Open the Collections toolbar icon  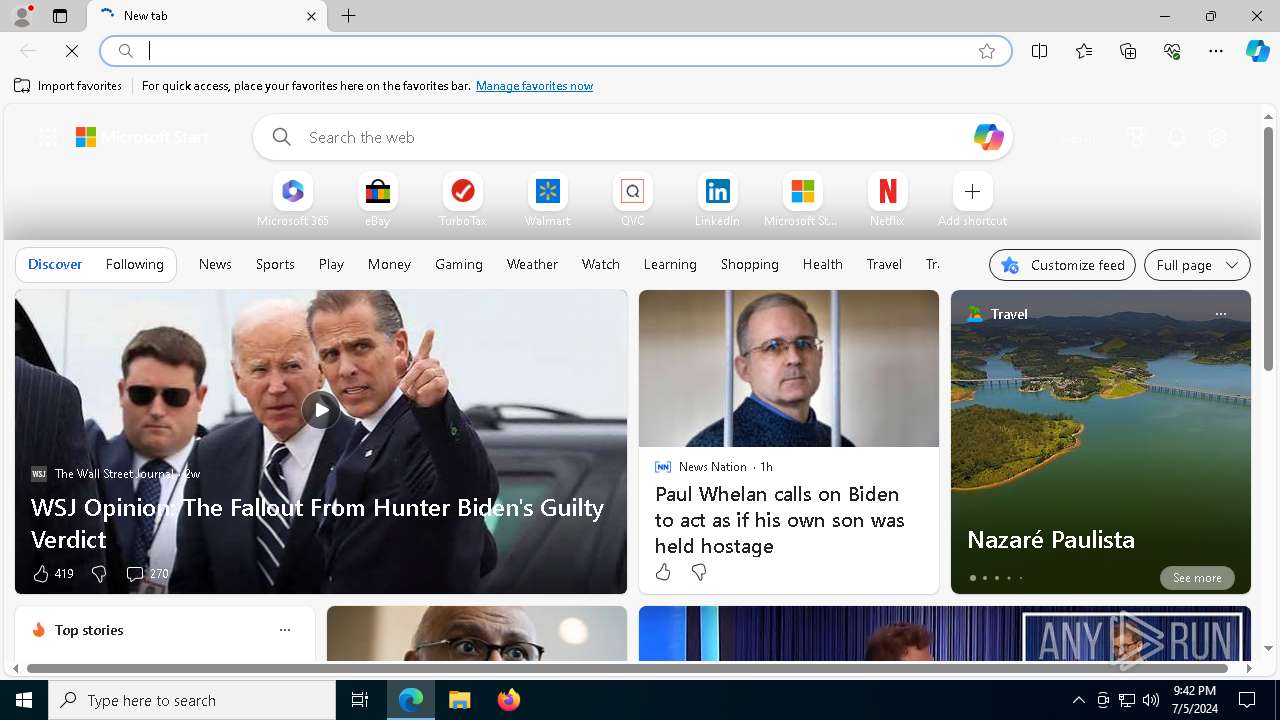click(x=1128, y=51)
